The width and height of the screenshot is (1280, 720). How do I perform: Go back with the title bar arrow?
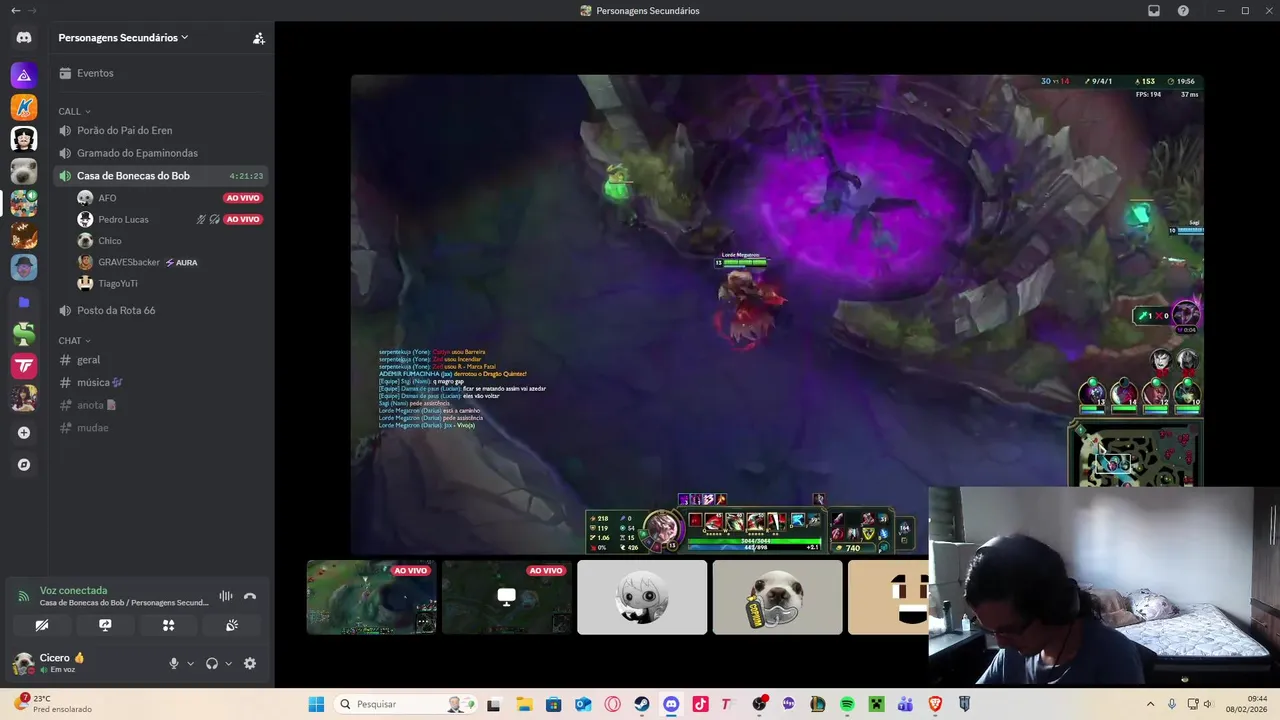pos(15,10)
